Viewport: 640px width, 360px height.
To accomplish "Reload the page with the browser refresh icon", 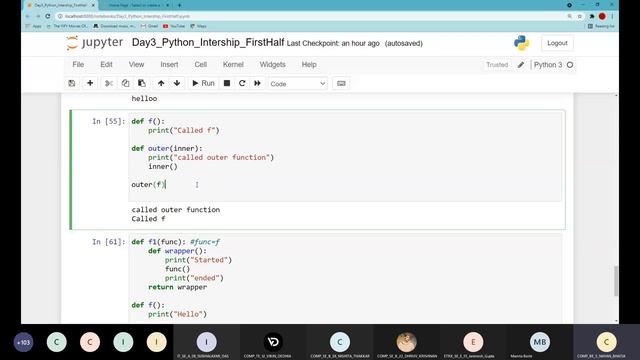I will coord(48,16).
